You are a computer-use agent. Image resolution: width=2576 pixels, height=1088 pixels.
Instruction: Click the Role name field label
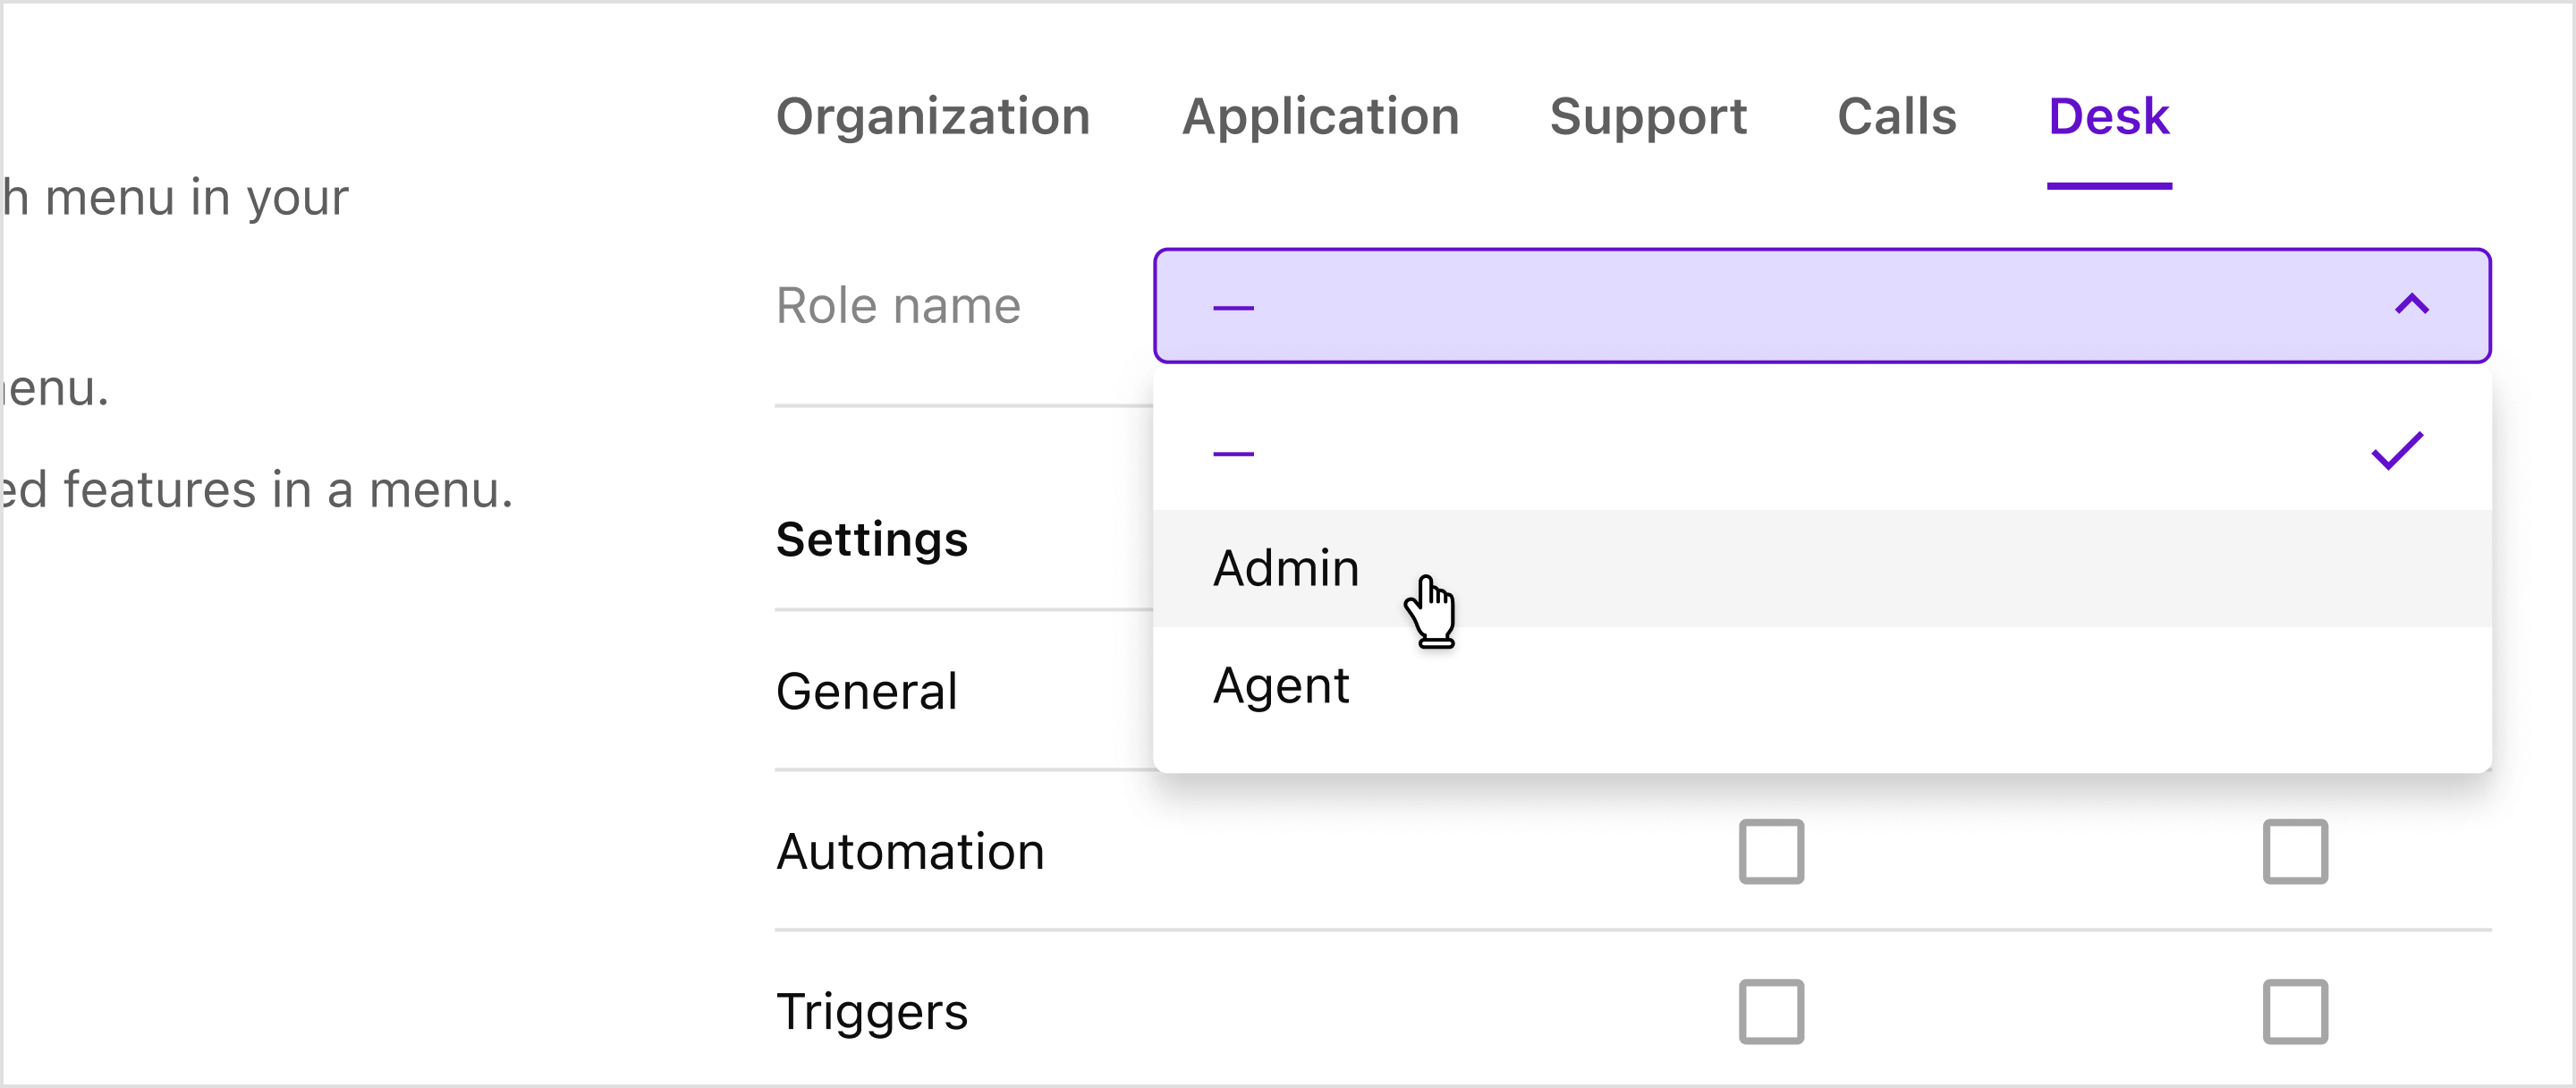pyautogui.click(x=898, y=305)
